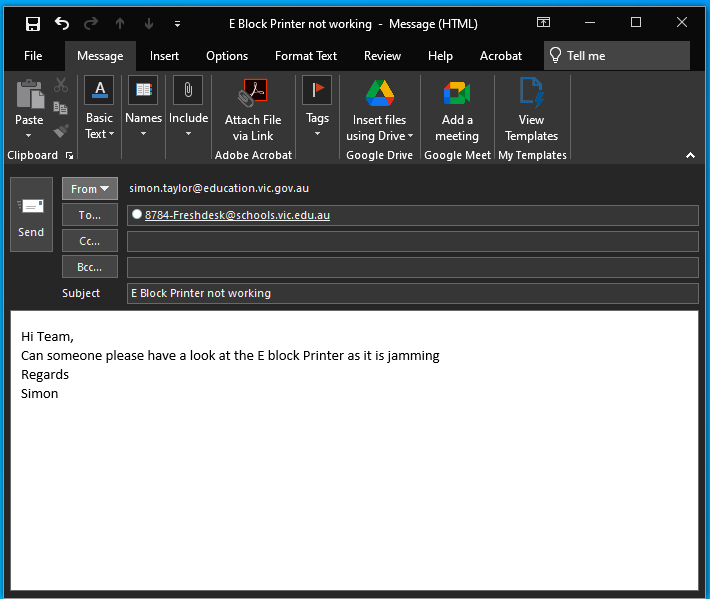Open the From account dropdown

(x=90, y=188)
